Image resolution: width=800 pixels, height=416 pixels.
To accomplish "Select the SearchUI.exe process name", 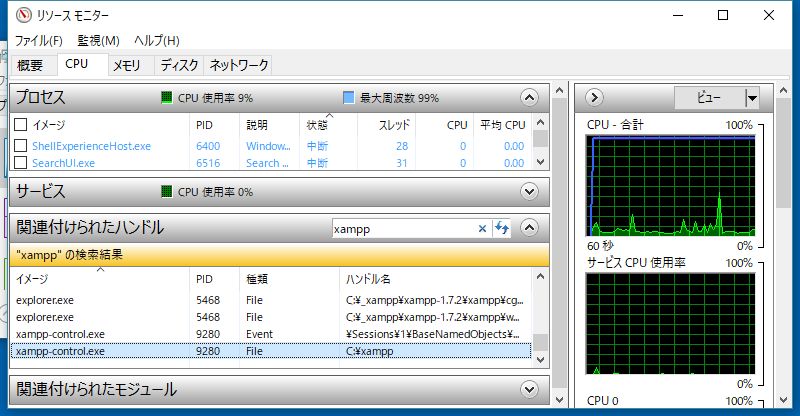I will coord(63,163).
